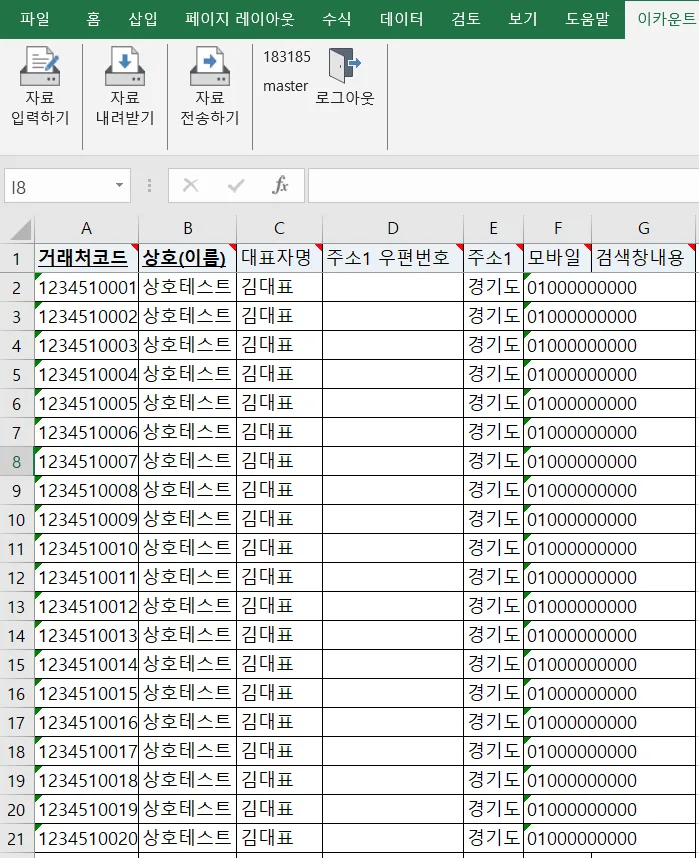Viewport: 699px width, 858px height.
Task: Open the Insert Function fx icon
Action: [280, 185]
